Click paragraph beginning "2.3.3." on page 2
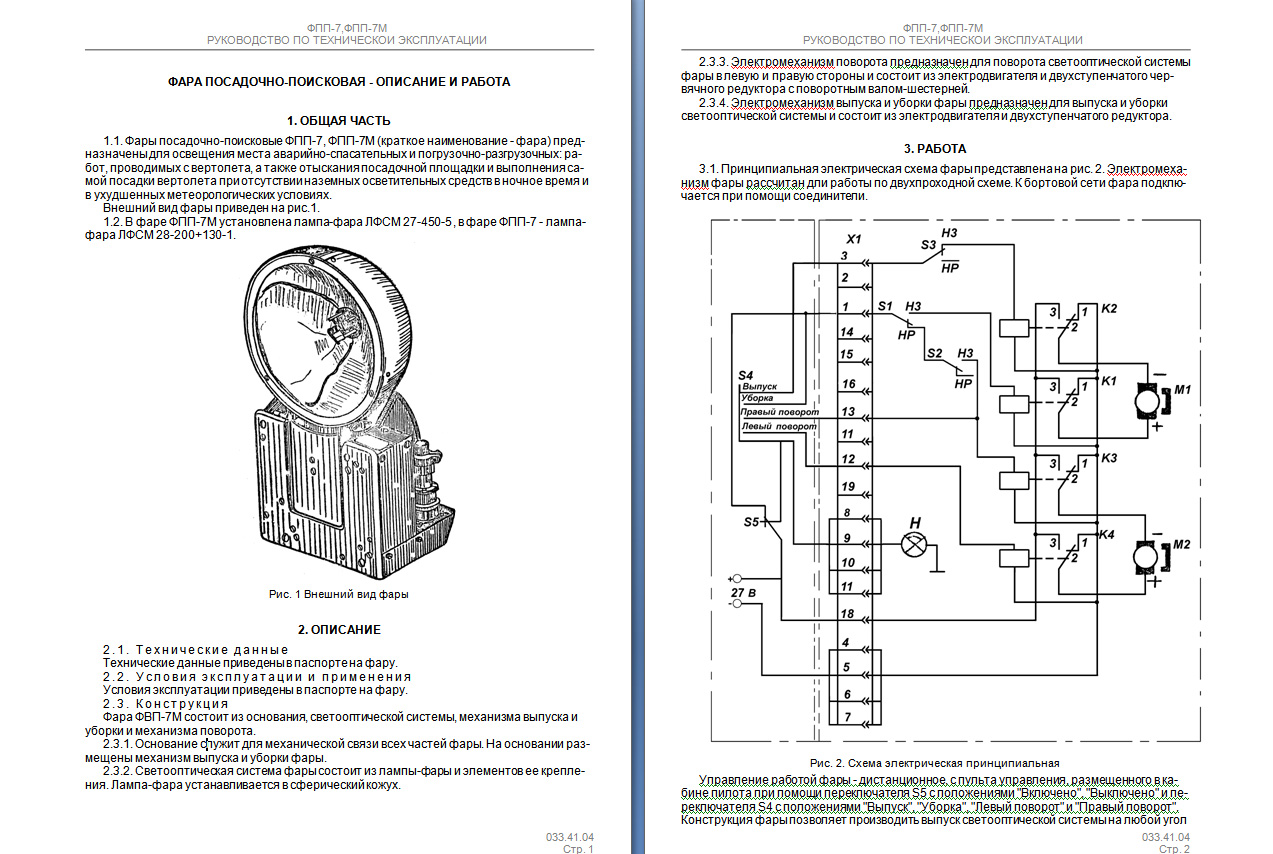Screen dimensions: 1273x854 [934, 75]
